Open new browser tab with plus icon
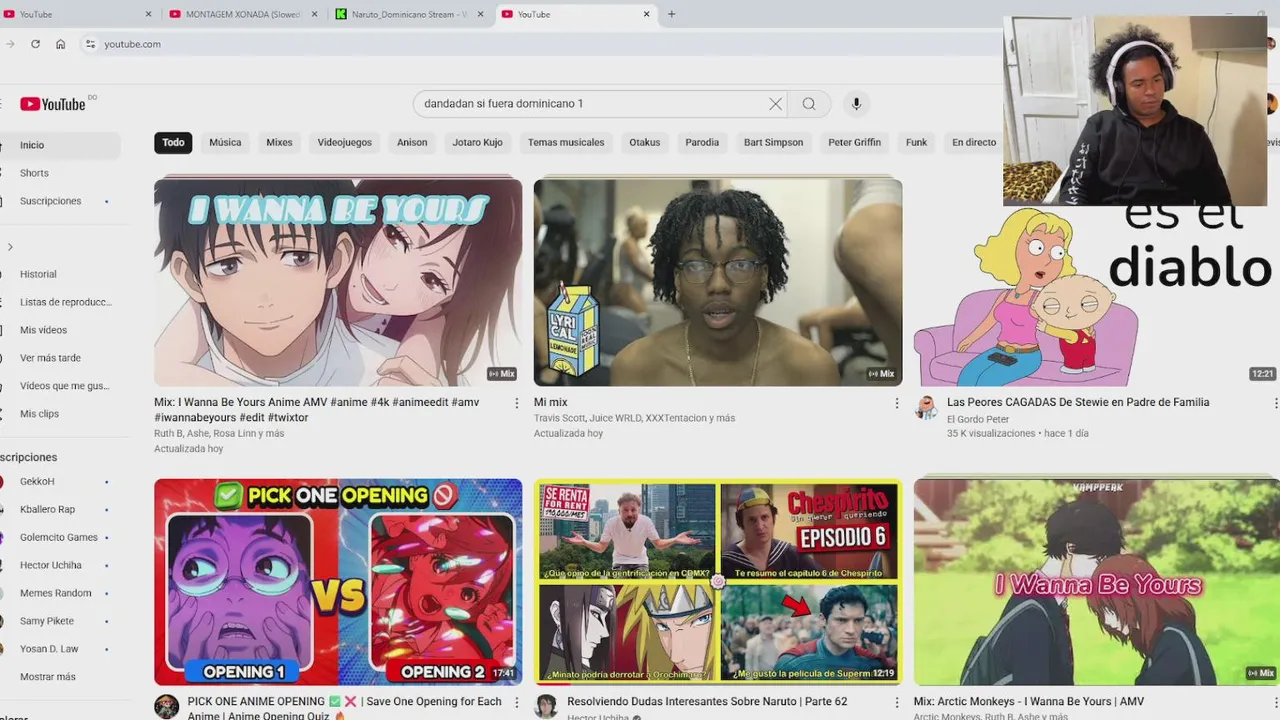The width and height of the screenshot is (1280, 720). pos(671,14)
